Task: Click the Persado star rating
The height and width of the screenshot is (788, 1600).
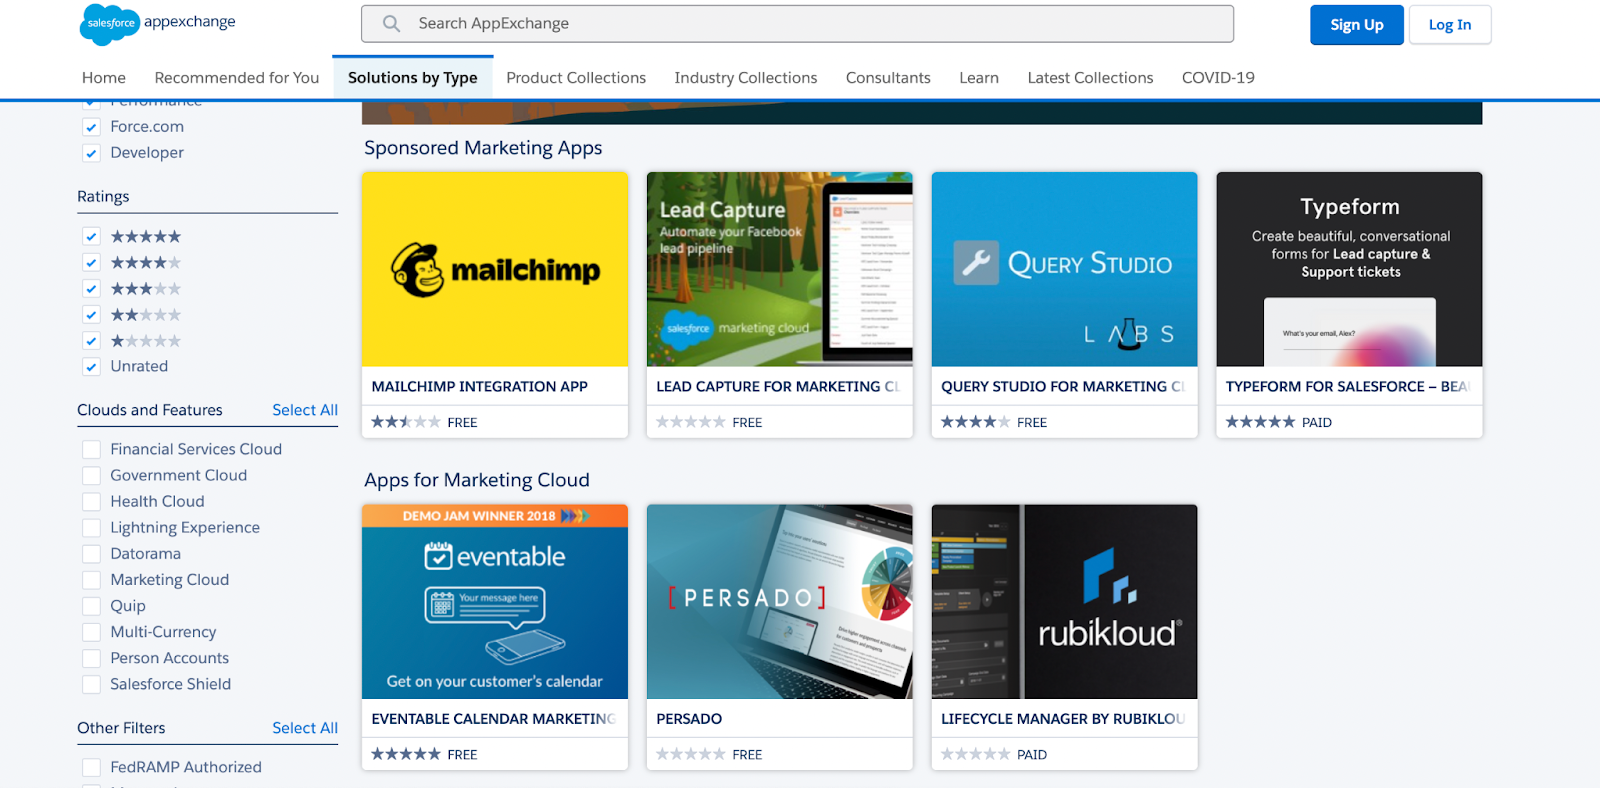Action: (x=691, y=754)
